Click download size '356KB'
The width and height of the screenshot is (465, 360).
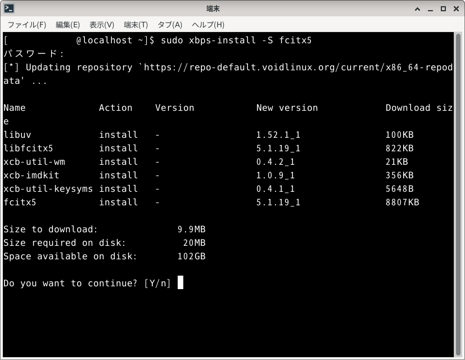(399, 175)
